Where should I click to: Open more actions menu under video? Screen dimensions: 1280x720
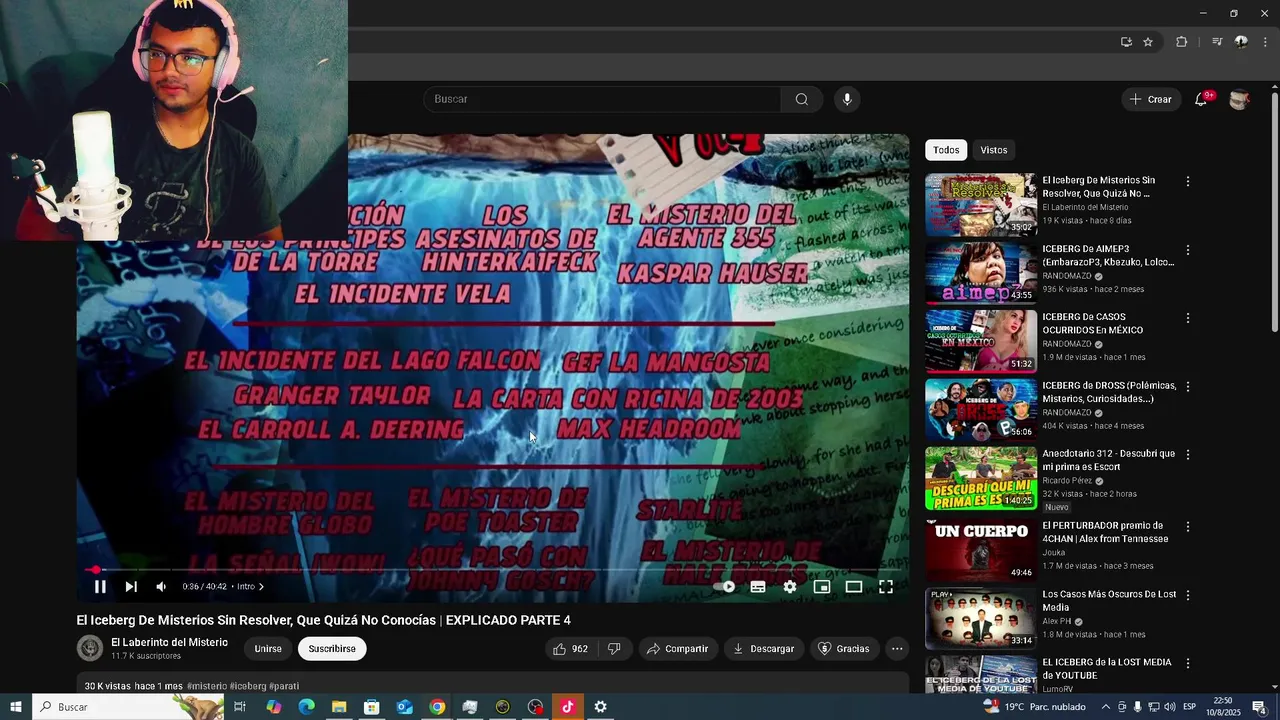pos(897,649)
